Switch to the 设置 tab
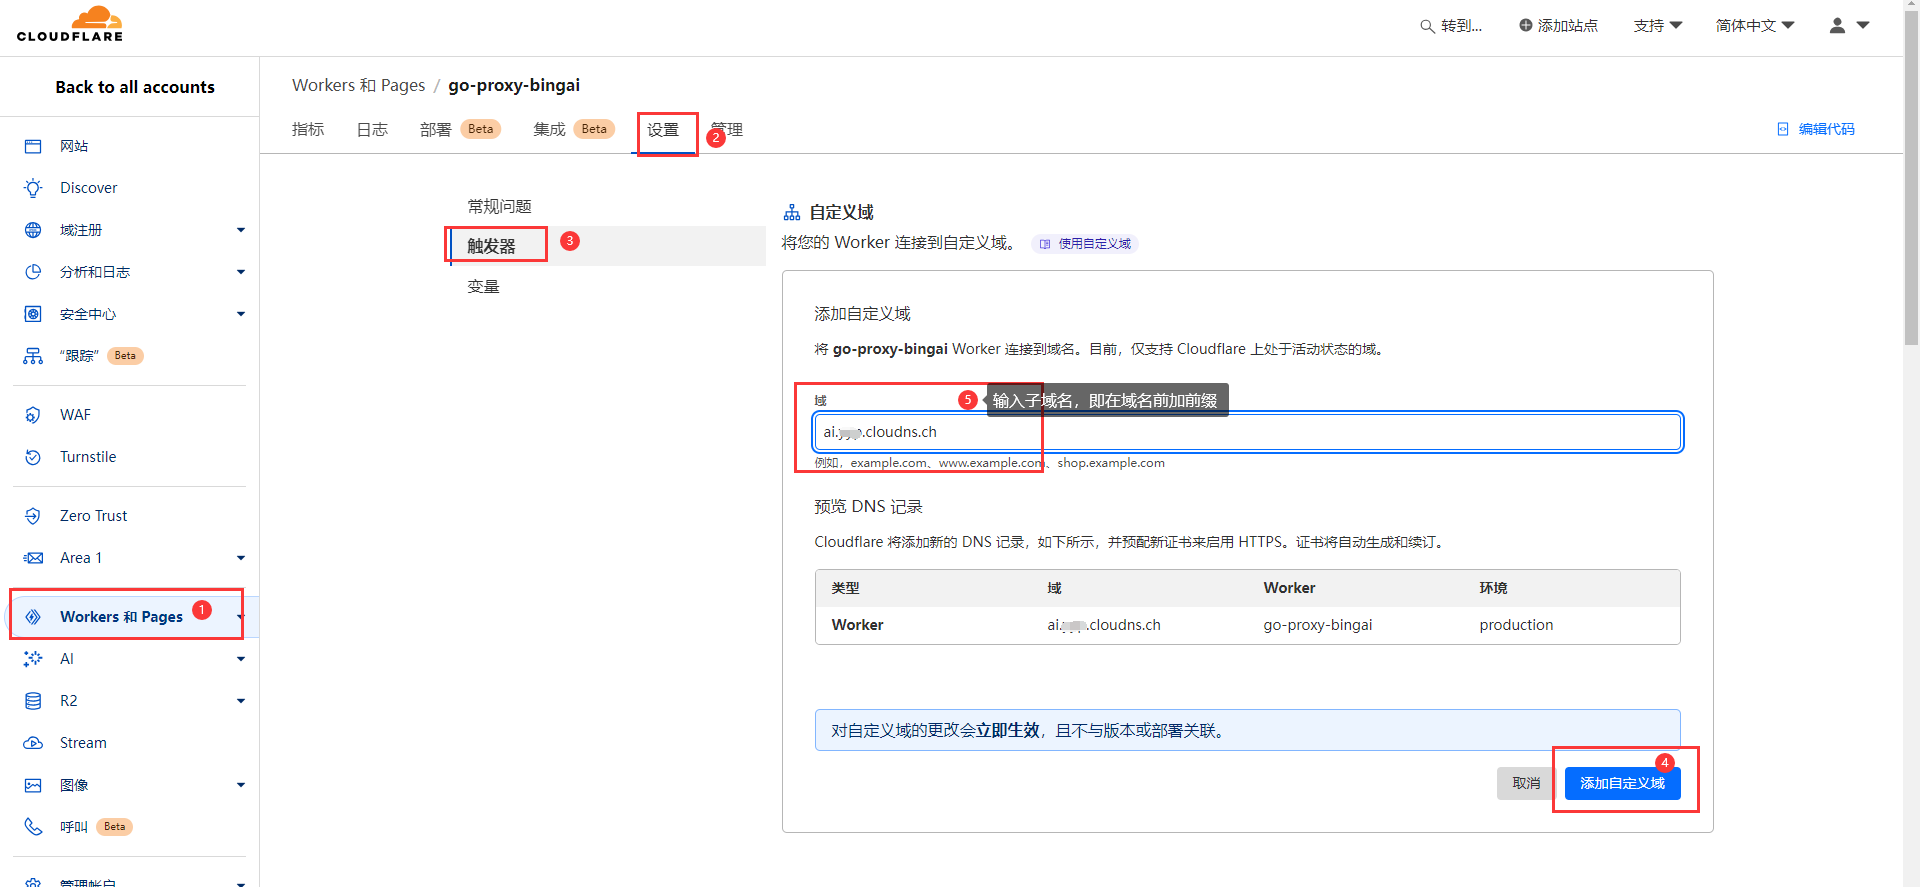The width and height of the screenshot is (1920, 887). pos(663,129)
